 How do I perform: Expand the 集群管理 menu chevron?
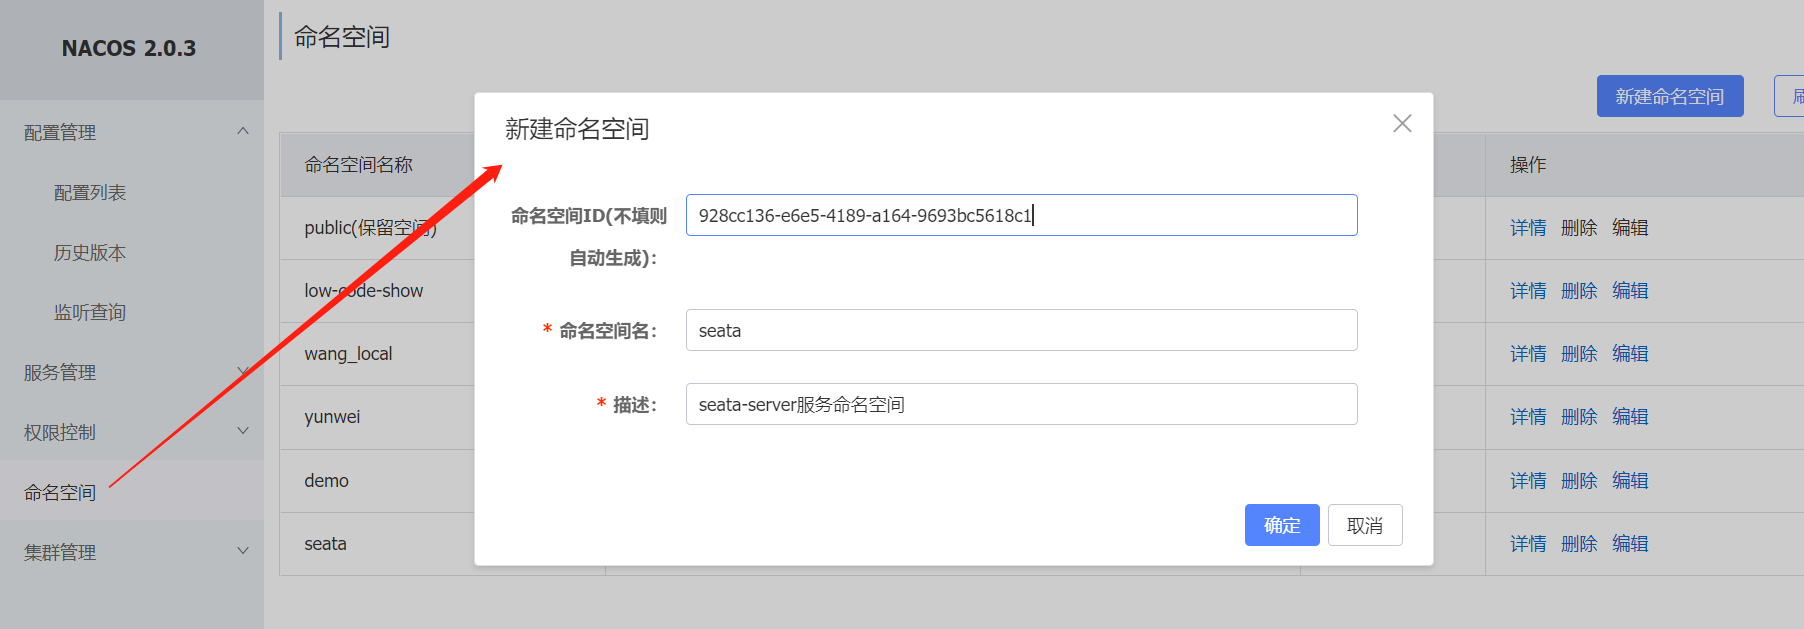point(242,551)
